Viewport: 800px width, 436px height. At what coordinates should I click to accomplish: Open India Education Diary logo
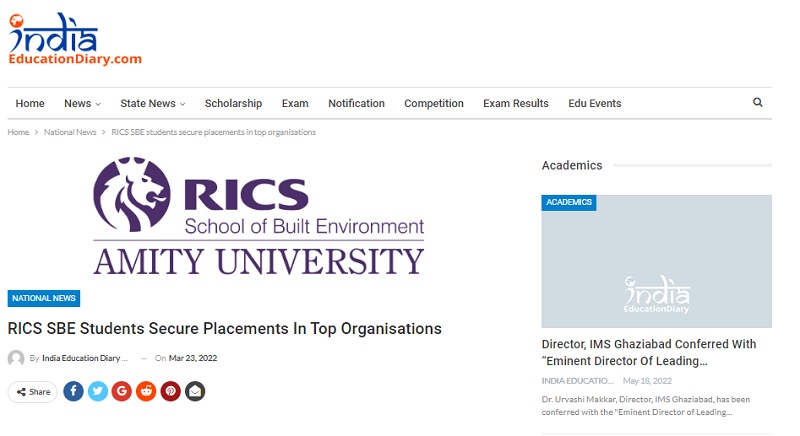pyautogui.click(x=75, y=39)
